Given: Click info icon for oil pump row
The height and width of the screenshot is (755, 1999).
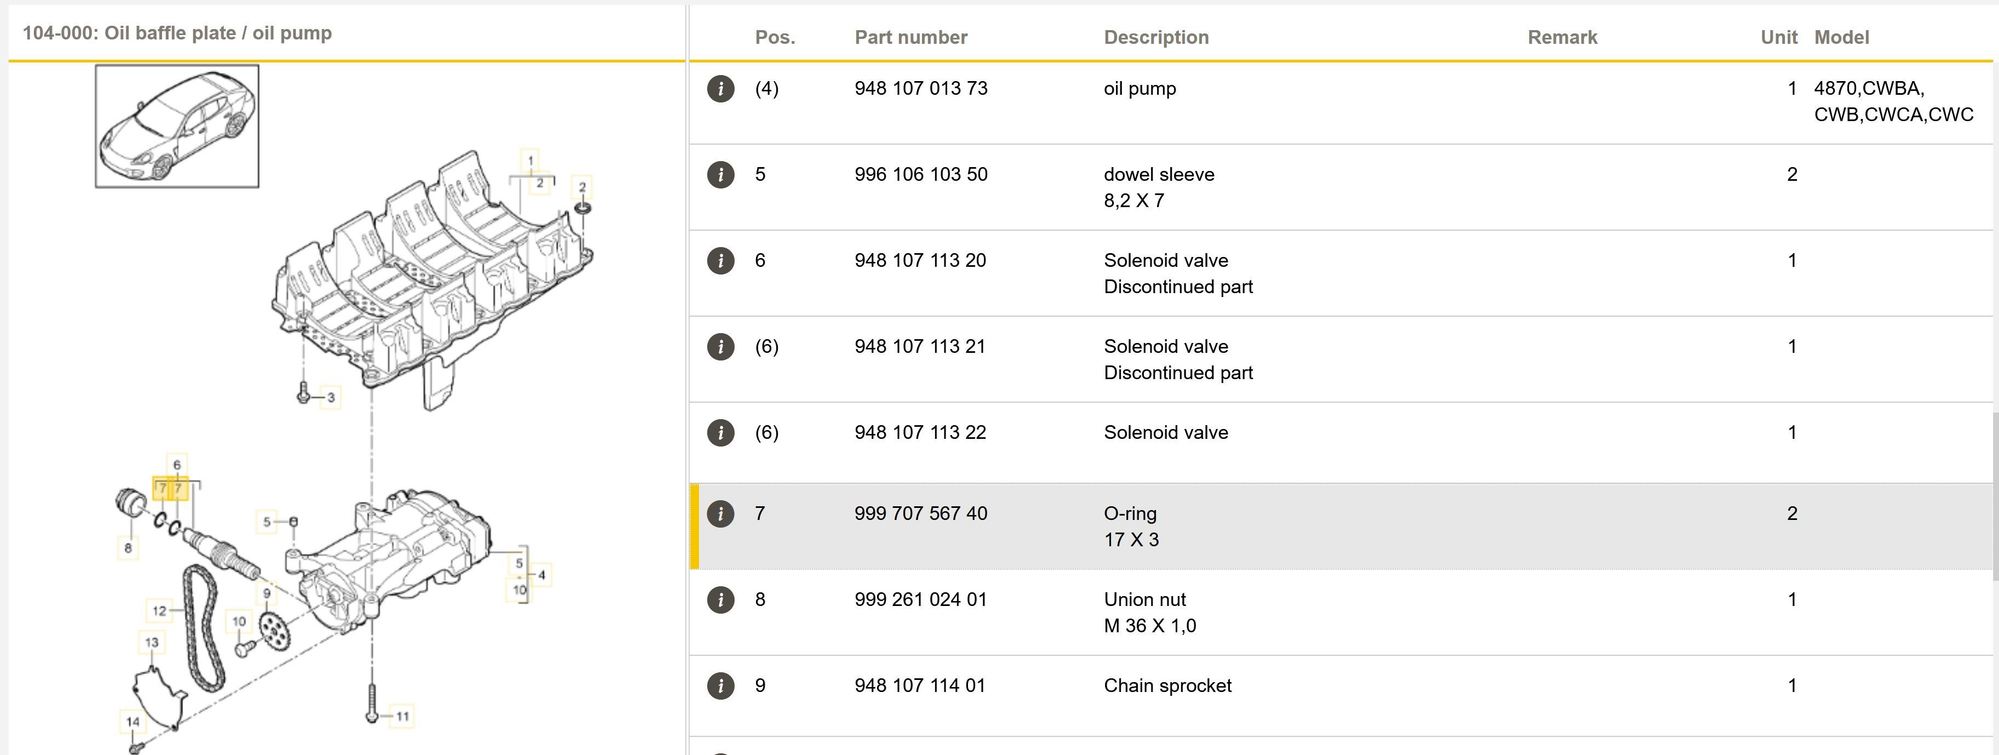Looking at the screenshot, I should 720,89.
